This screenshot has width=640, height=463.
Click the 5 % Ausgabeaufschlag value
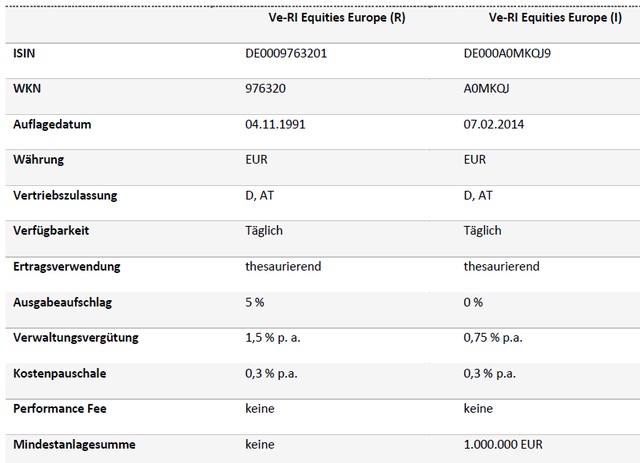point(254,302)
